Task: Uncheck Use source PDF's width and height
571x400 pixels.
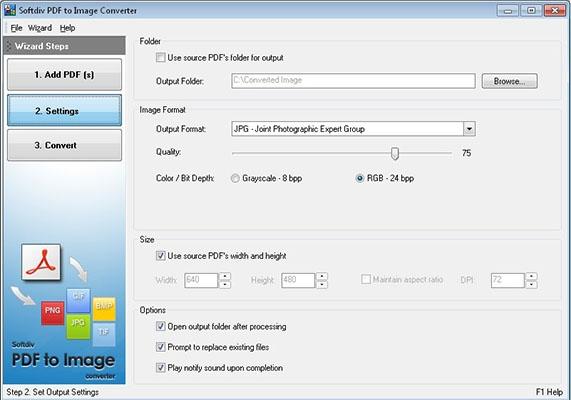Action: [x=161, y=255]
